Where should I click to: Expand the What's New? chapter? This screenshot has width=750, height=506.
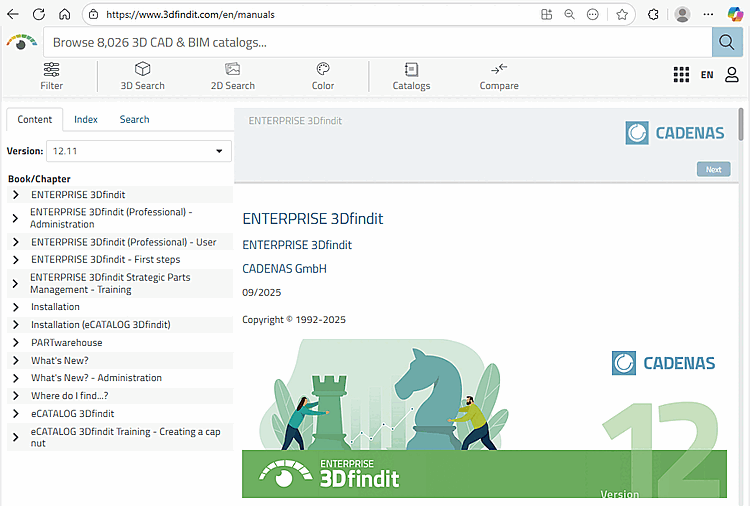pyautogui.click(x=16, y=361)
